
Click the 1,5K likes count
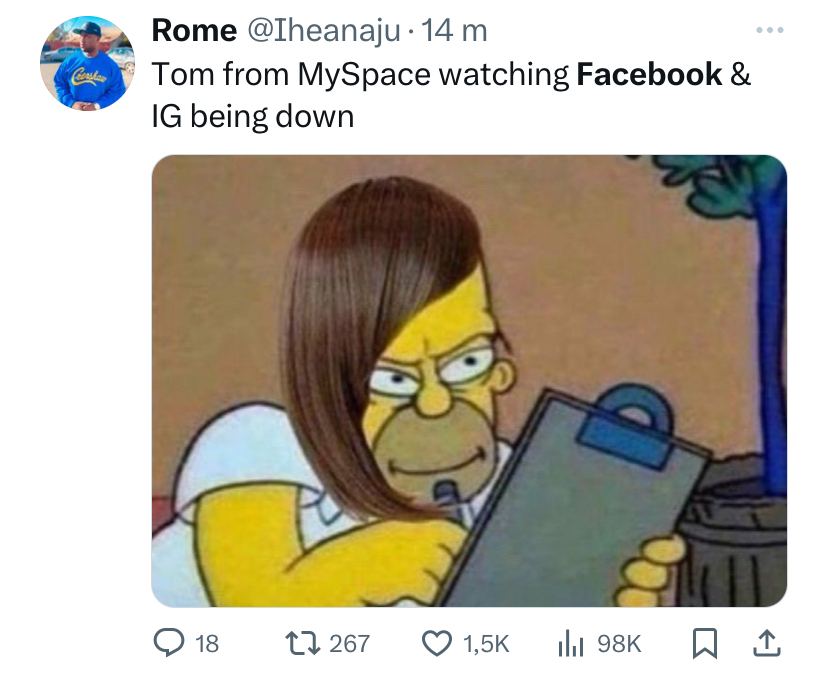click(485, 643)
